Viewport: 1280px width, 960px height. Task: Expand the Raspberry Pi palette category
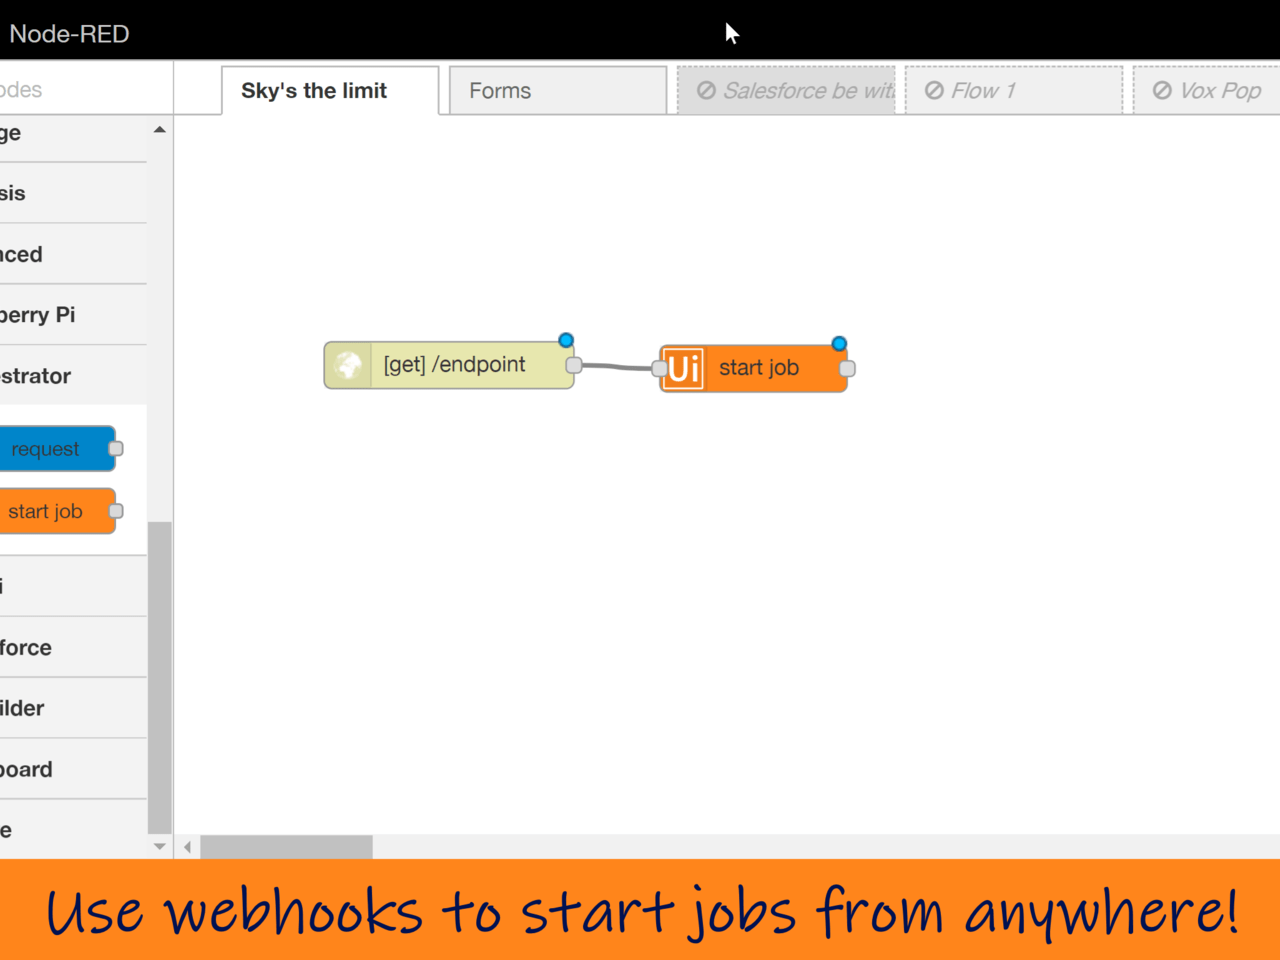[x=70, y=315]
